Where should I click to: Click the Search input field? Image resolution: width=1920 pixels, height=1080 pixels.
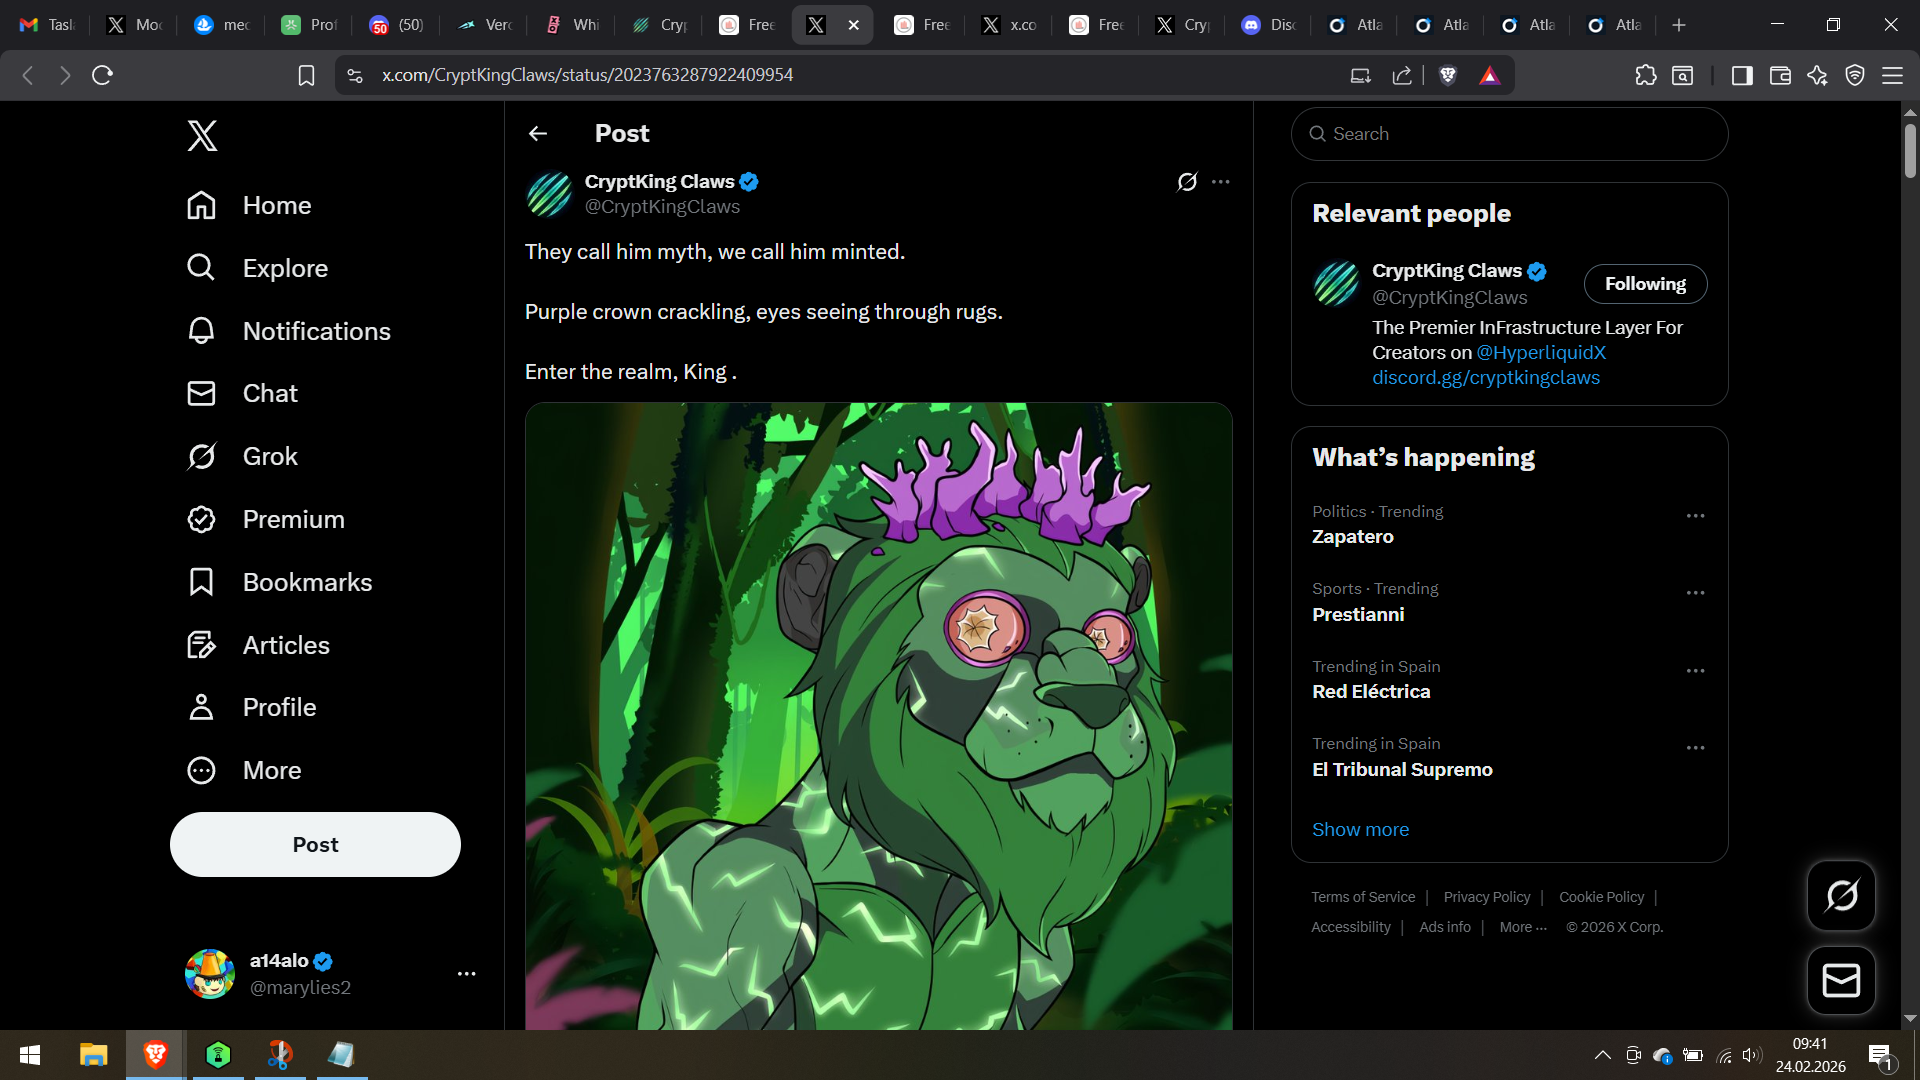pyautogui.click(x=1509, y=134)
